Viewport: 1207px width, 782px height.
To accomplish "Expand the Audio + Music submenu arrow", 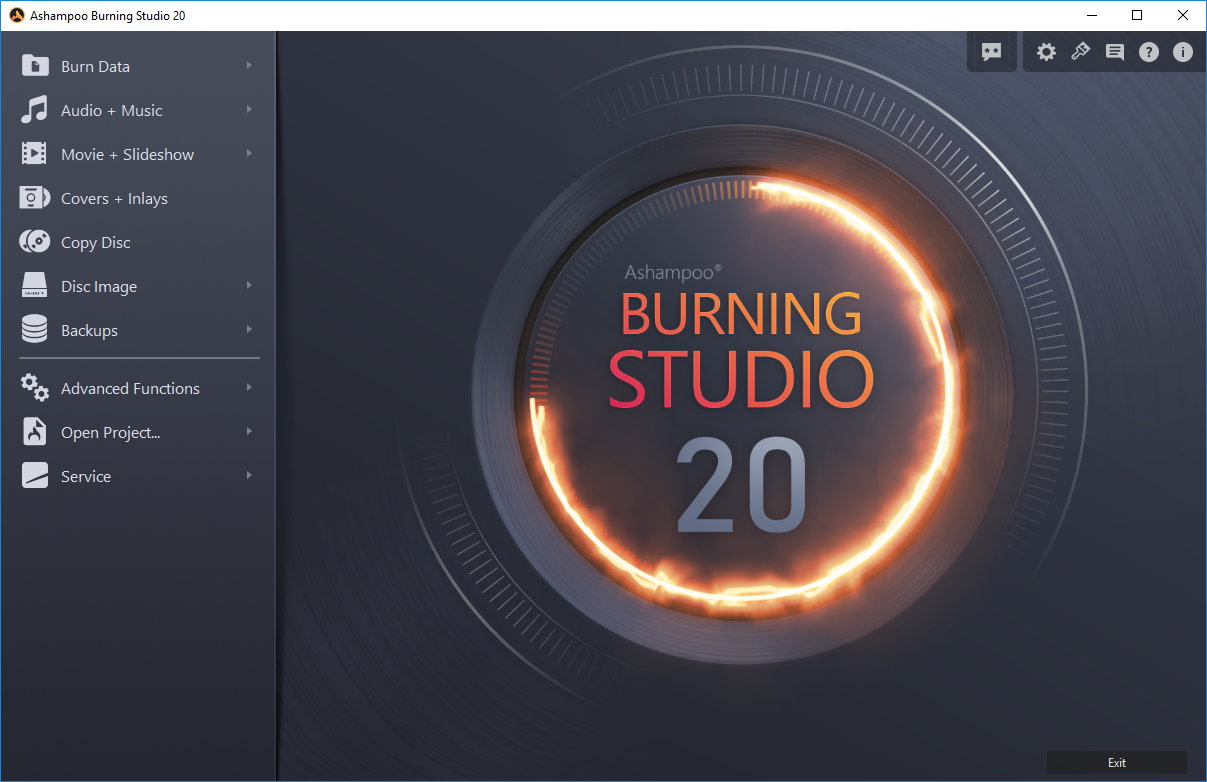I will tap(249, 110).
